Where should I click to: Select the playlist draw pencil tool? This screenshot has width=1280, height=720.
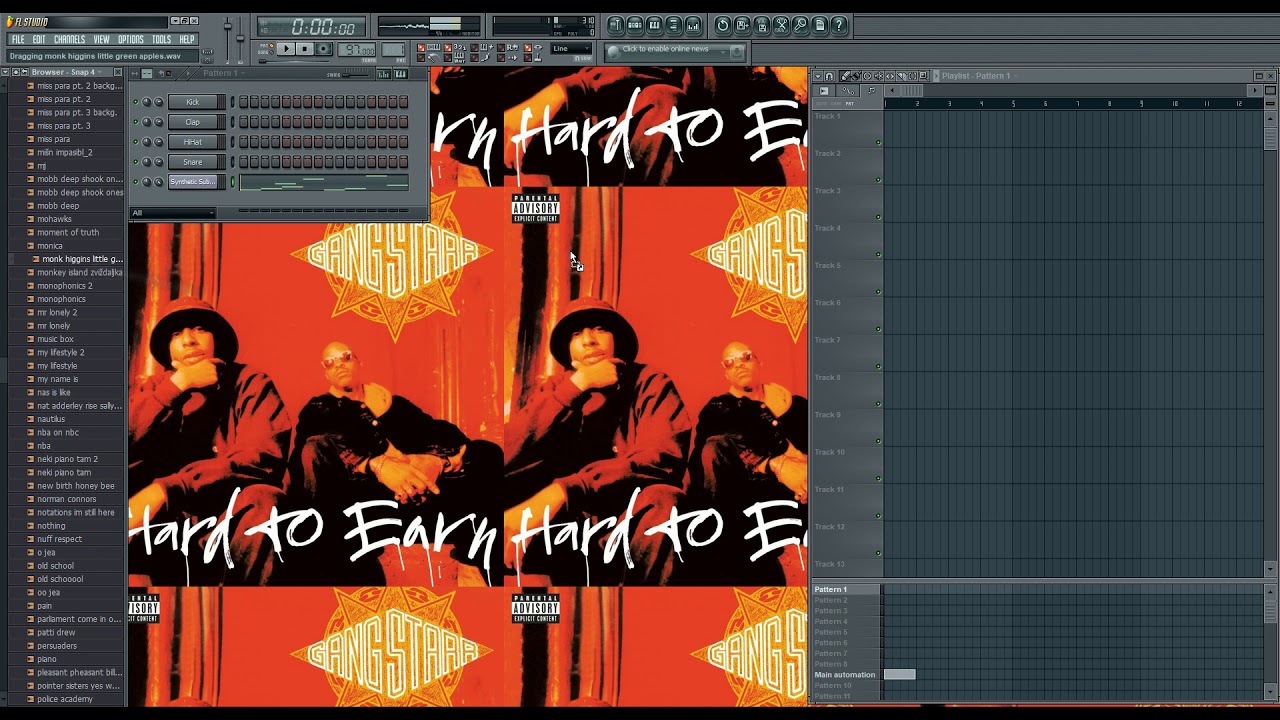click(x=845, y=76)
